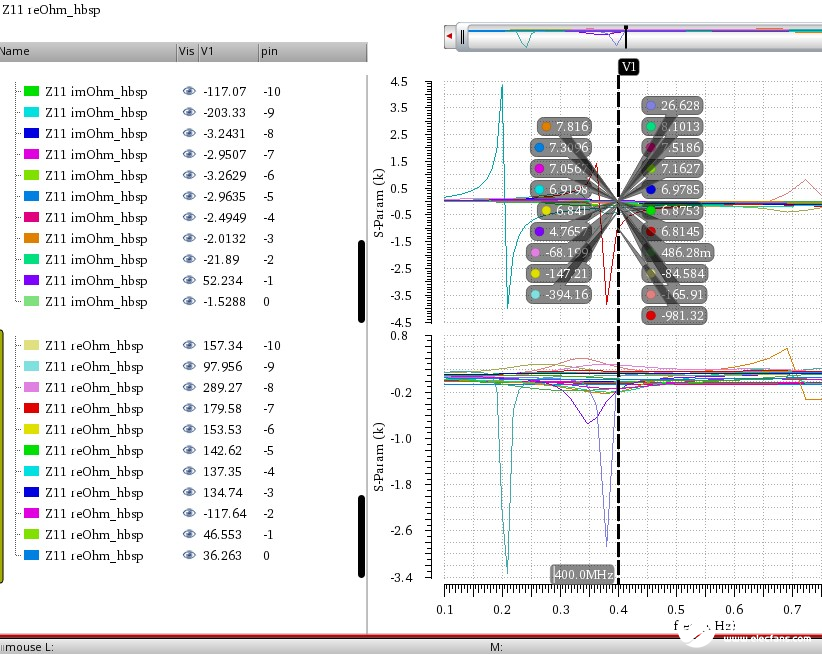Image resolution: width=822 pixels, height=654 pixels.
Task: Click the 134.74 value cell
Action: click(222, 492)
